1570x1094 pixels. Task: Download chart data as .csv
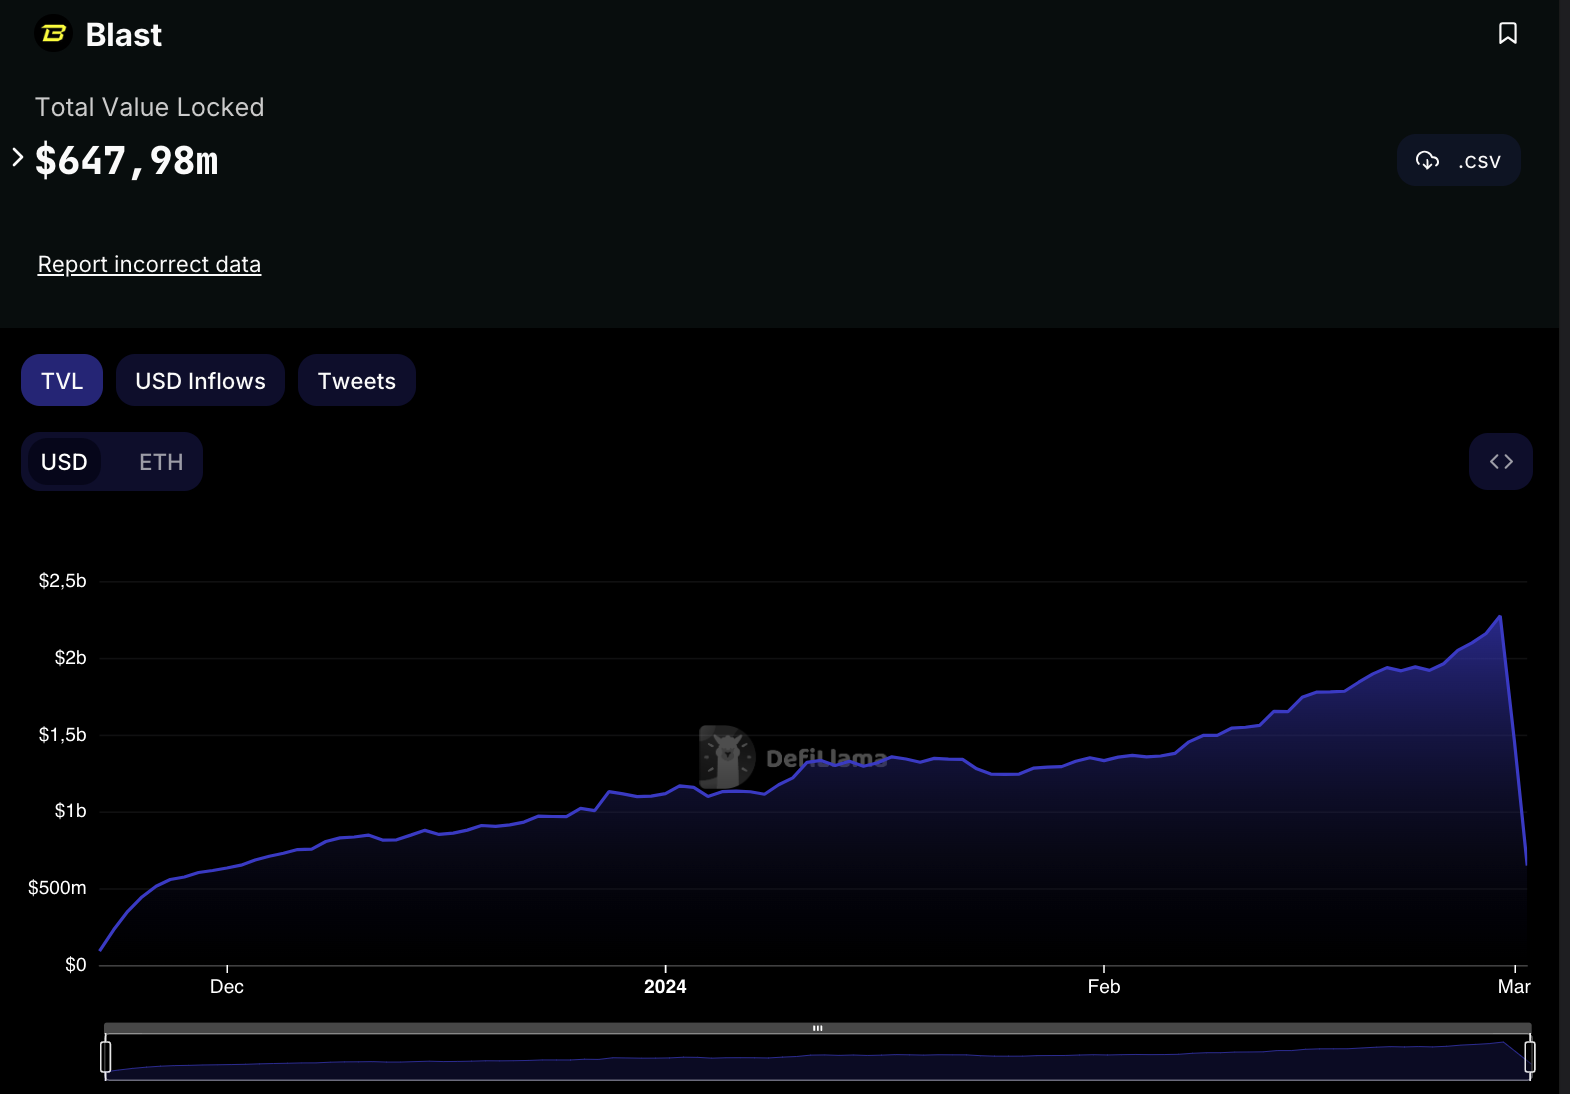coord(1459,160)
